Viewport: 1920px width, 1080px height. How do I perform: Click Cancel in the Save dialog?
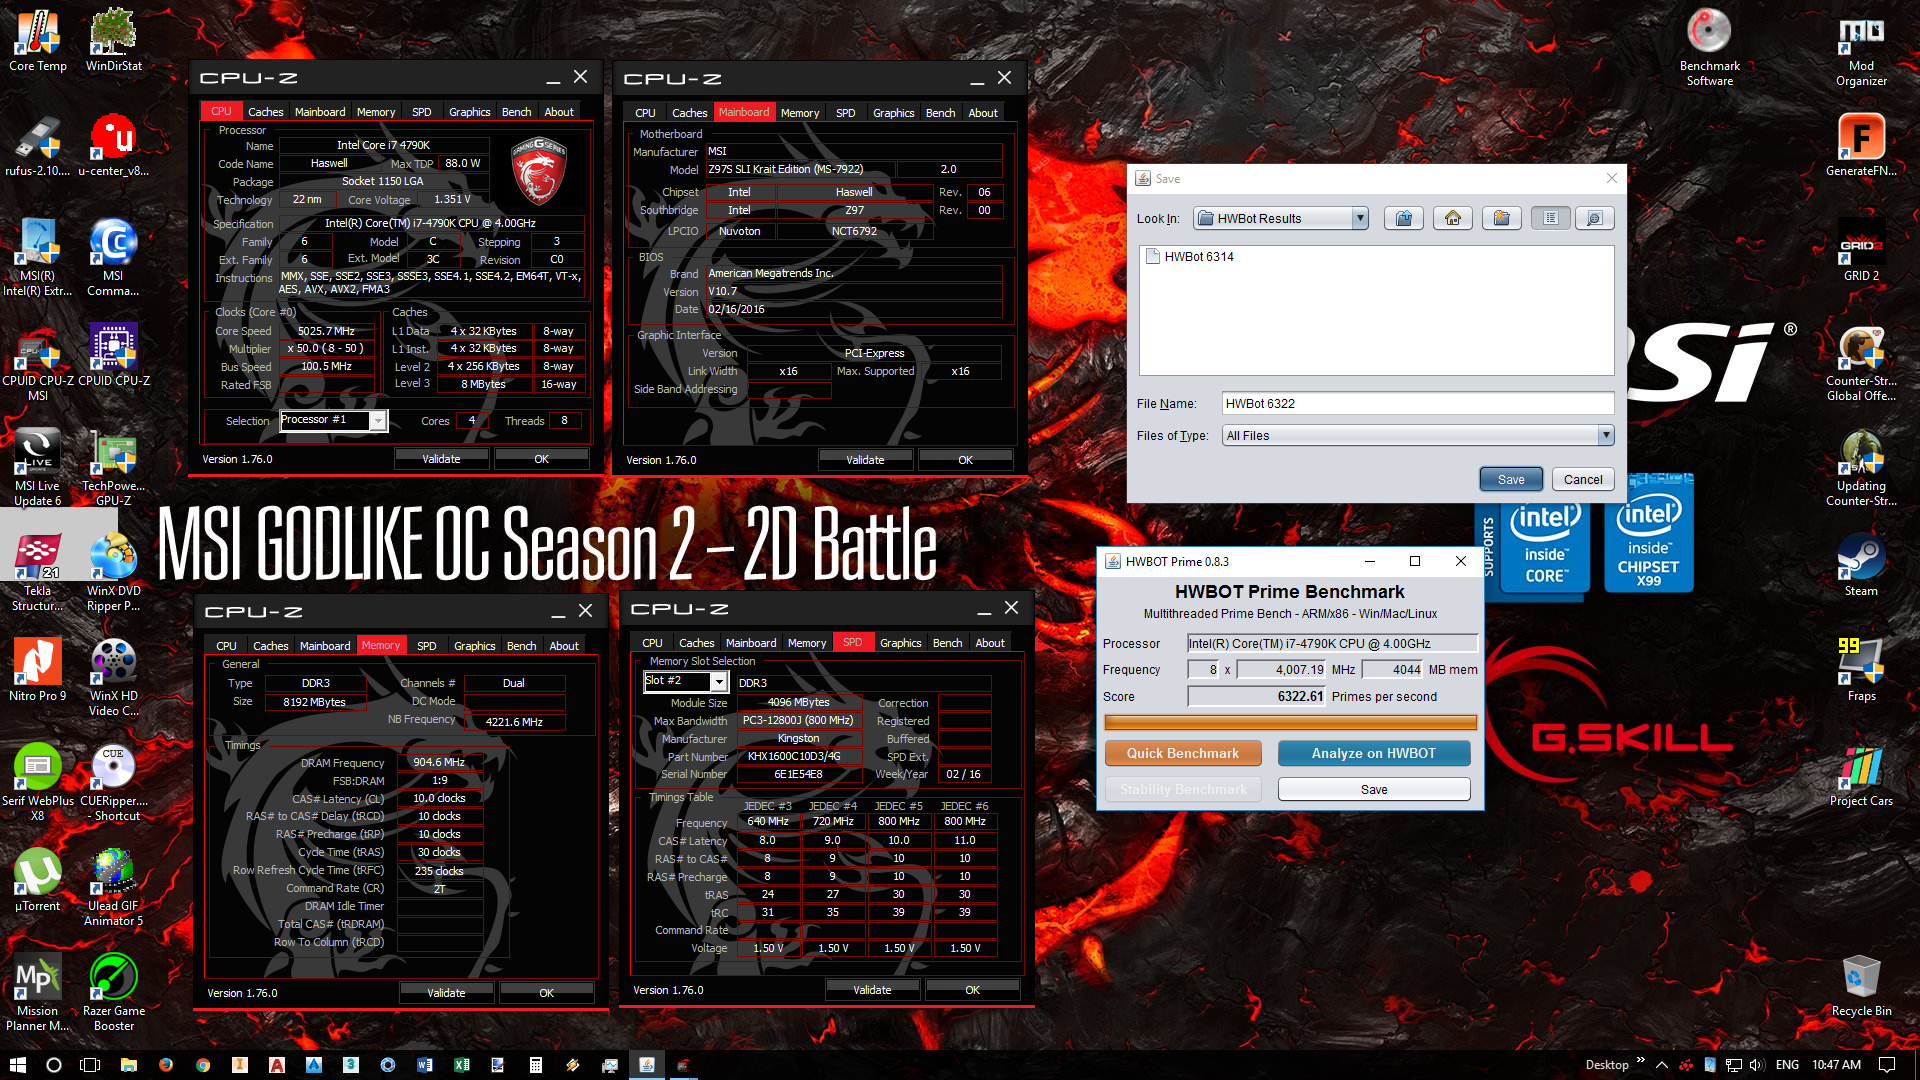click(x=1583, y=479)
